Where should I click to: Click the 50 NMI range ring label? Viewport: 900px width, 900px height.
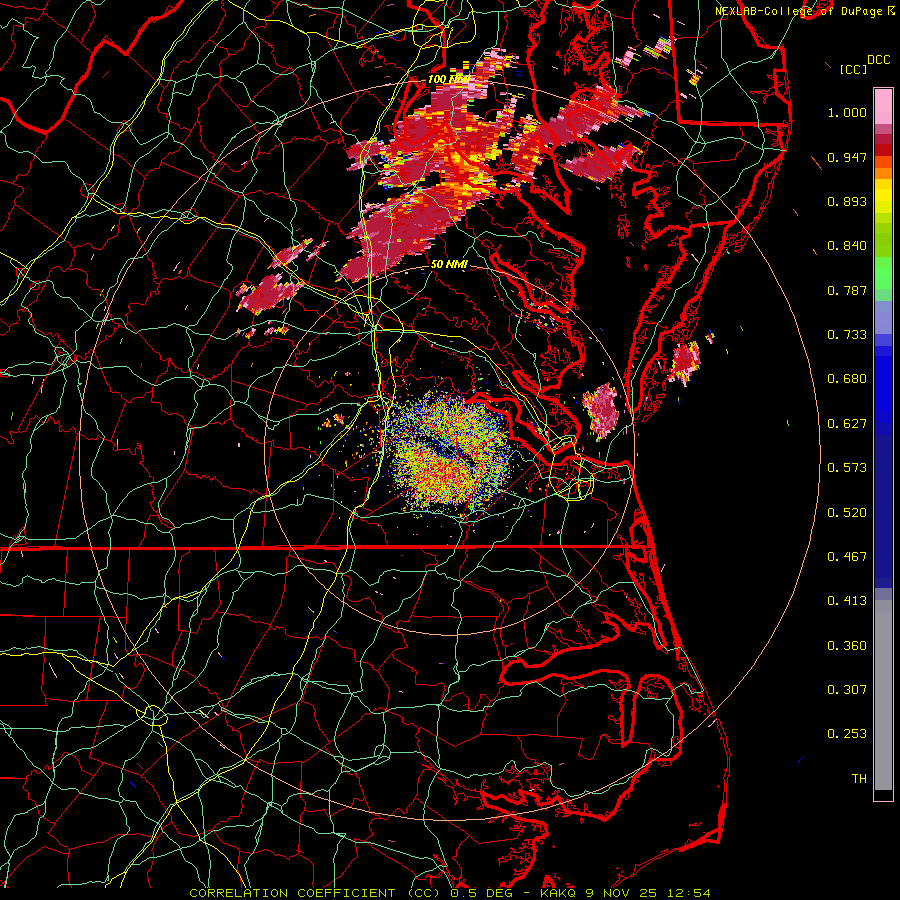449,264
